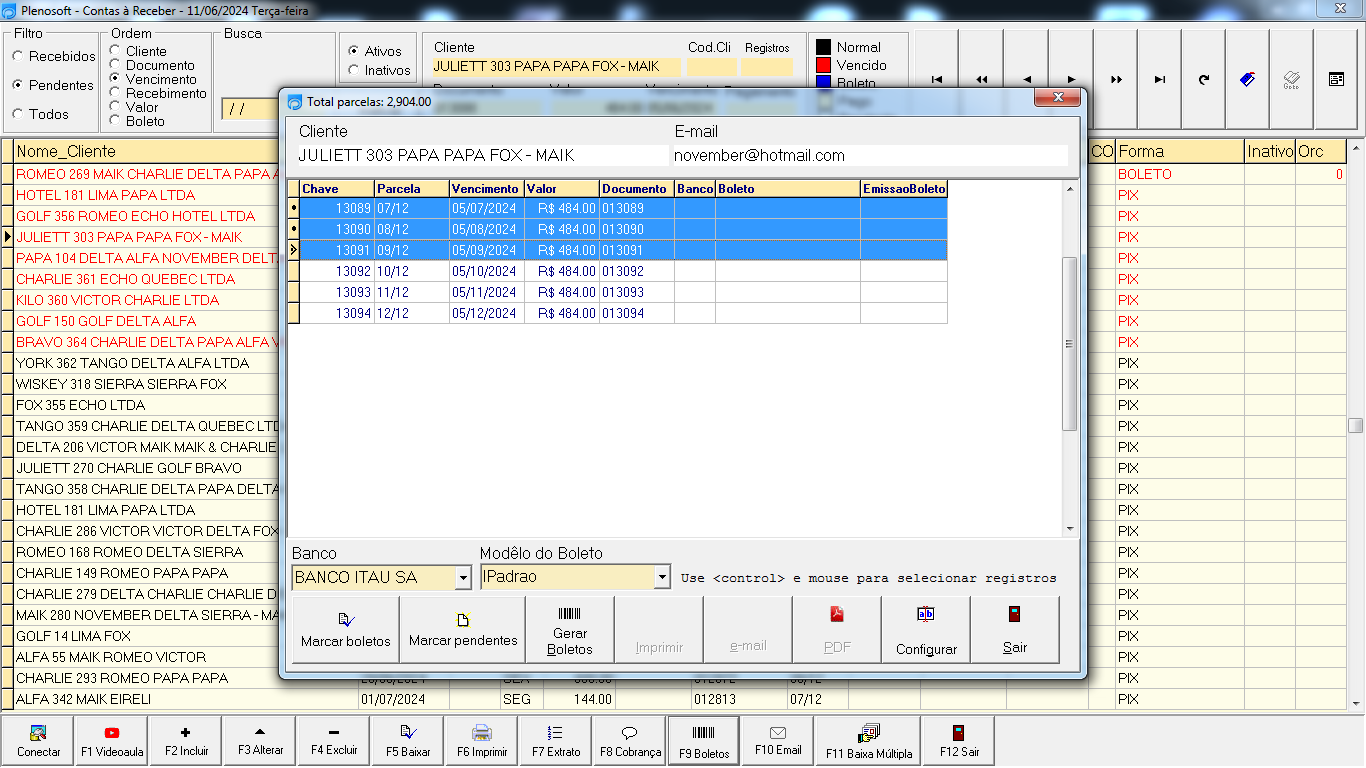Viewport: 1366px width, 768px height.
Task: Click main window vertical scrollbar thumb
Action: [1356, 425]
